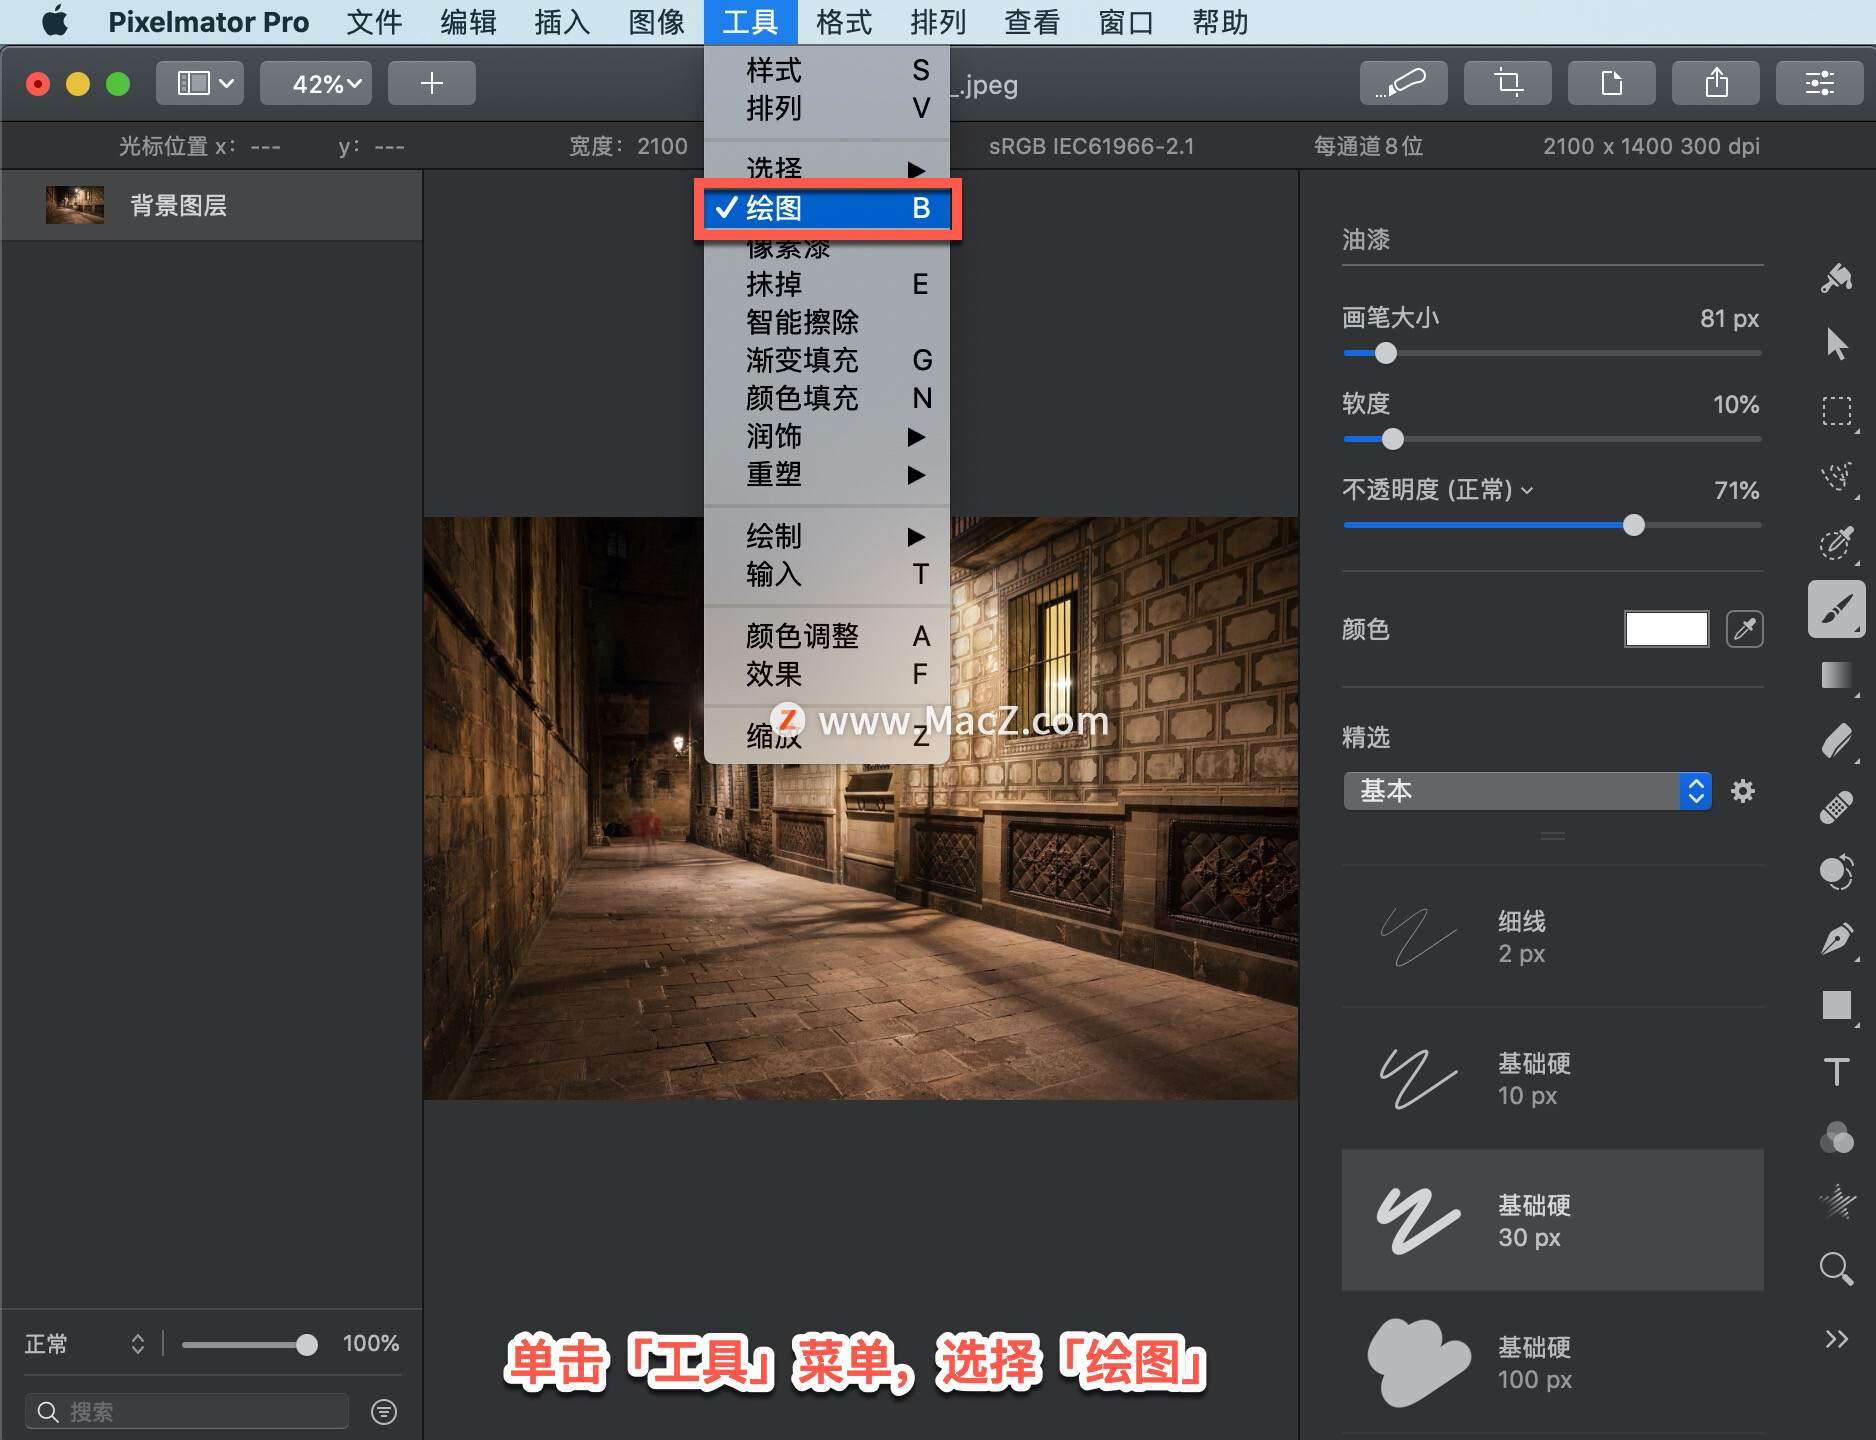Open the 文件 menu

(x=374, y=21)
